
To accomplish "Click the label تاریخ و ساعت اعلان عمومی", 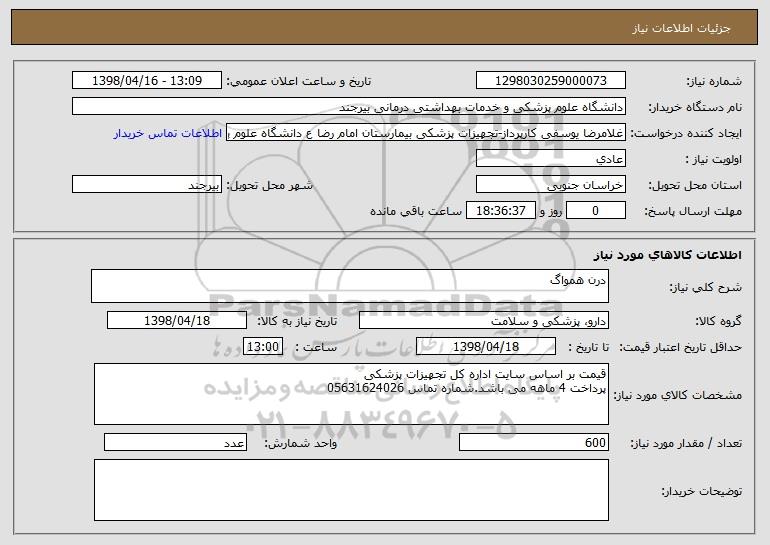I will (x=299, y=82).
